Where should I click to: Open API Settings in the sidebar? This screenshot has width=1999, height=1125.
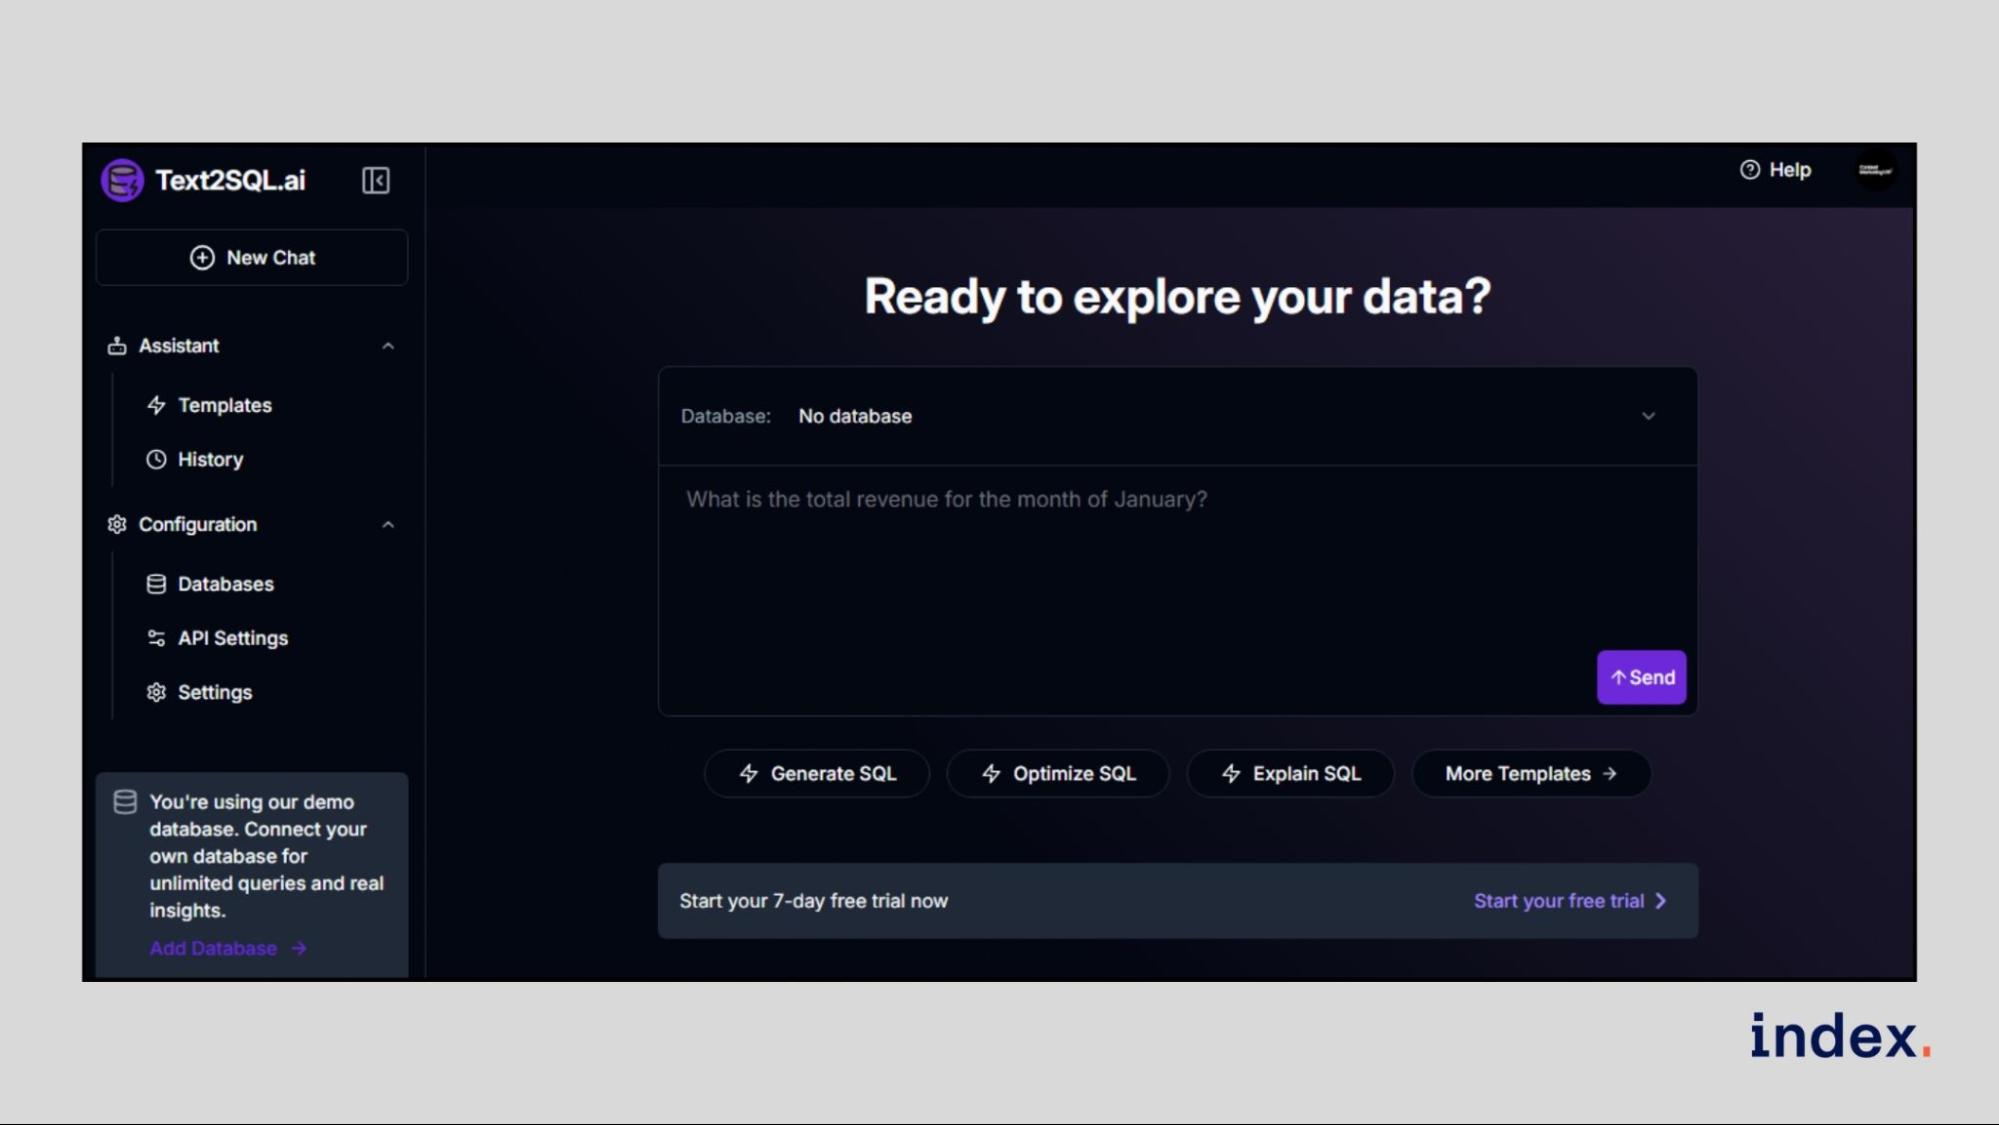pyautogui.click(x=232, y=638)
